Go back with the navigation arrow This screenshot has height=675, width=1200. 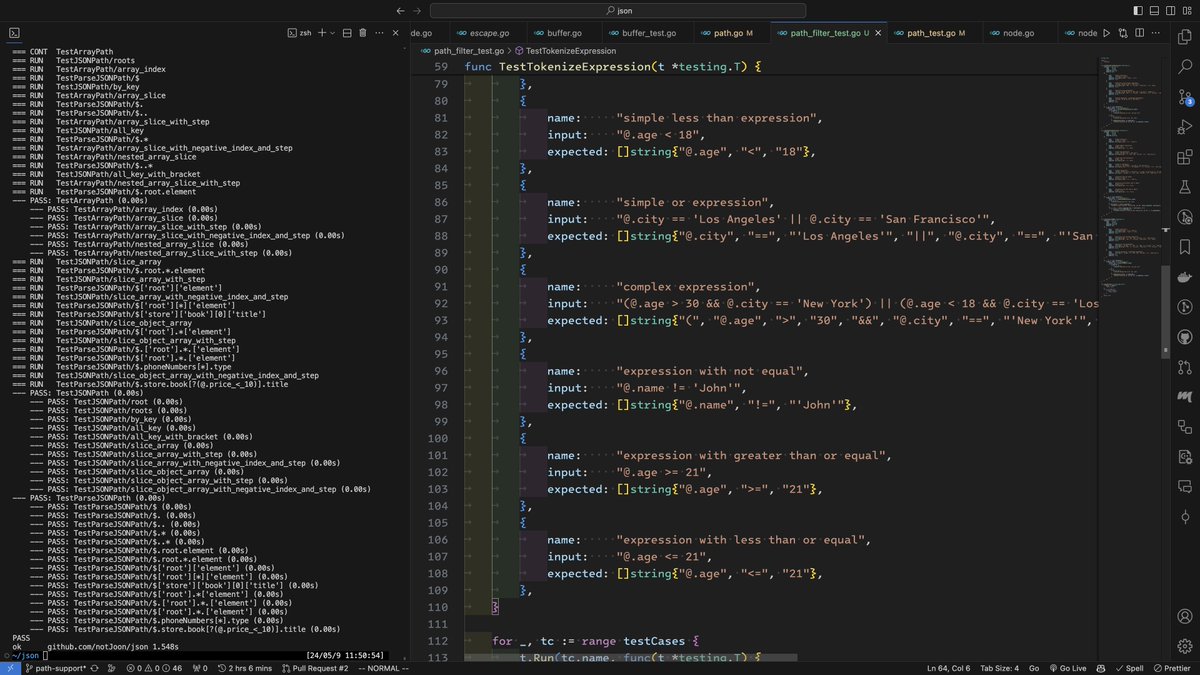(401, 11)
